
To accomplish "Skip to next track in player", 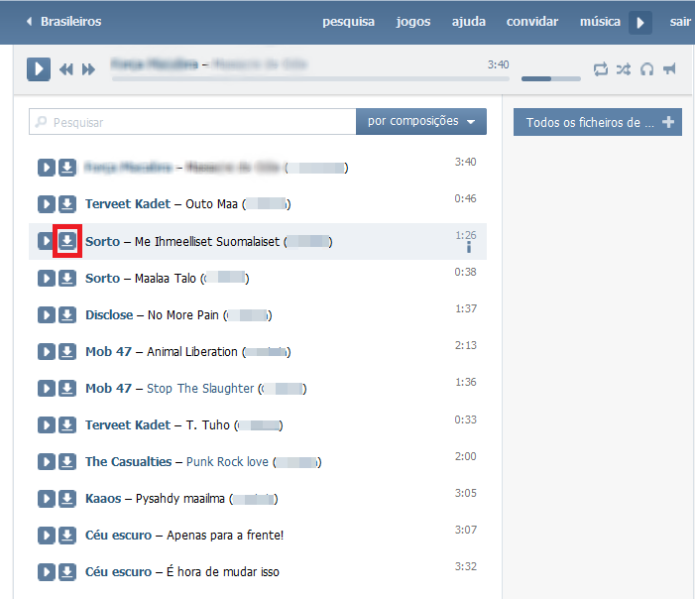I will [88, 70].
